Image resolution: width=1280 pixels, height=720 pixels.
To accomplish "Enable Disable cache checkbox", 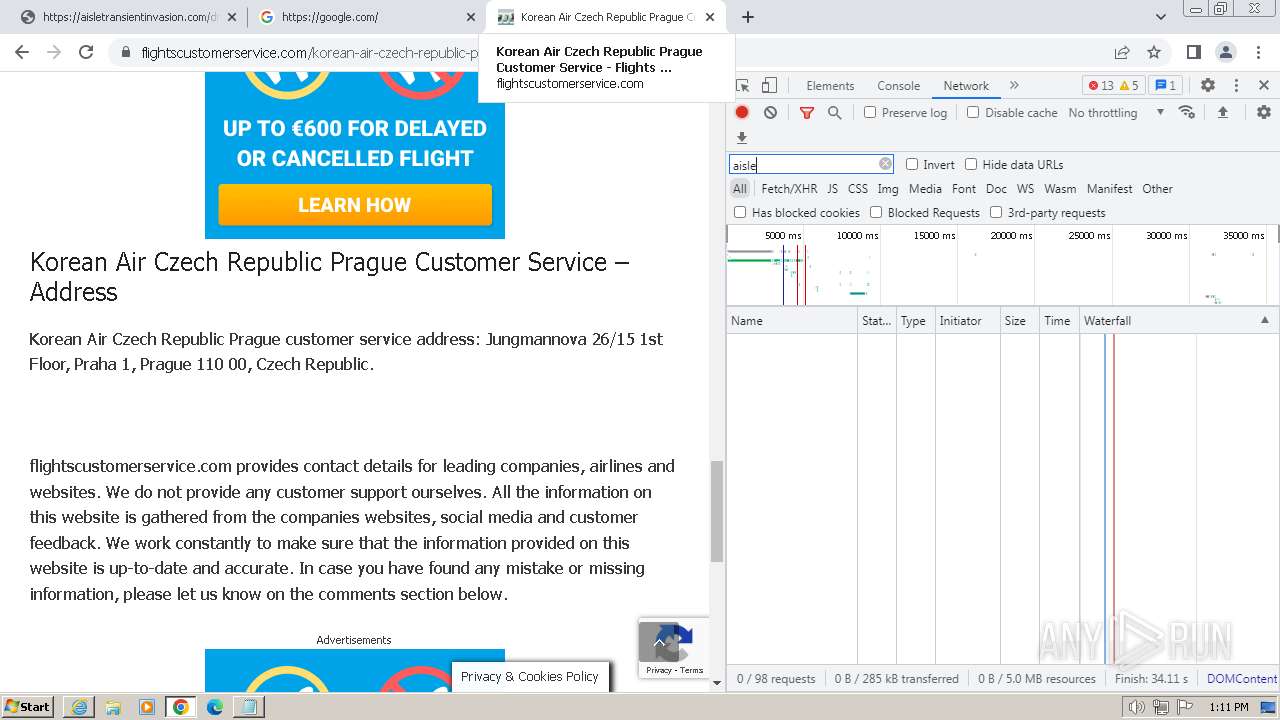I will click(973, 113).
